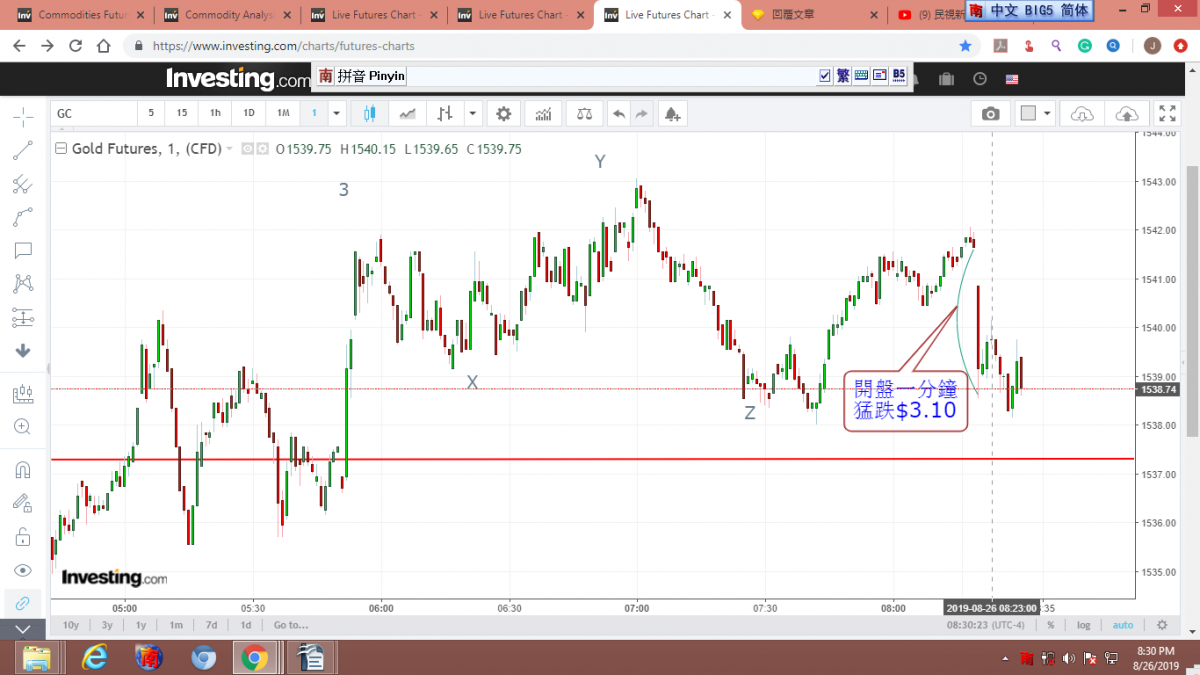Select the trend line drawing tool
Image resolution: width=1200 pixels, height=675 pixels.
[x=22, y=151]
